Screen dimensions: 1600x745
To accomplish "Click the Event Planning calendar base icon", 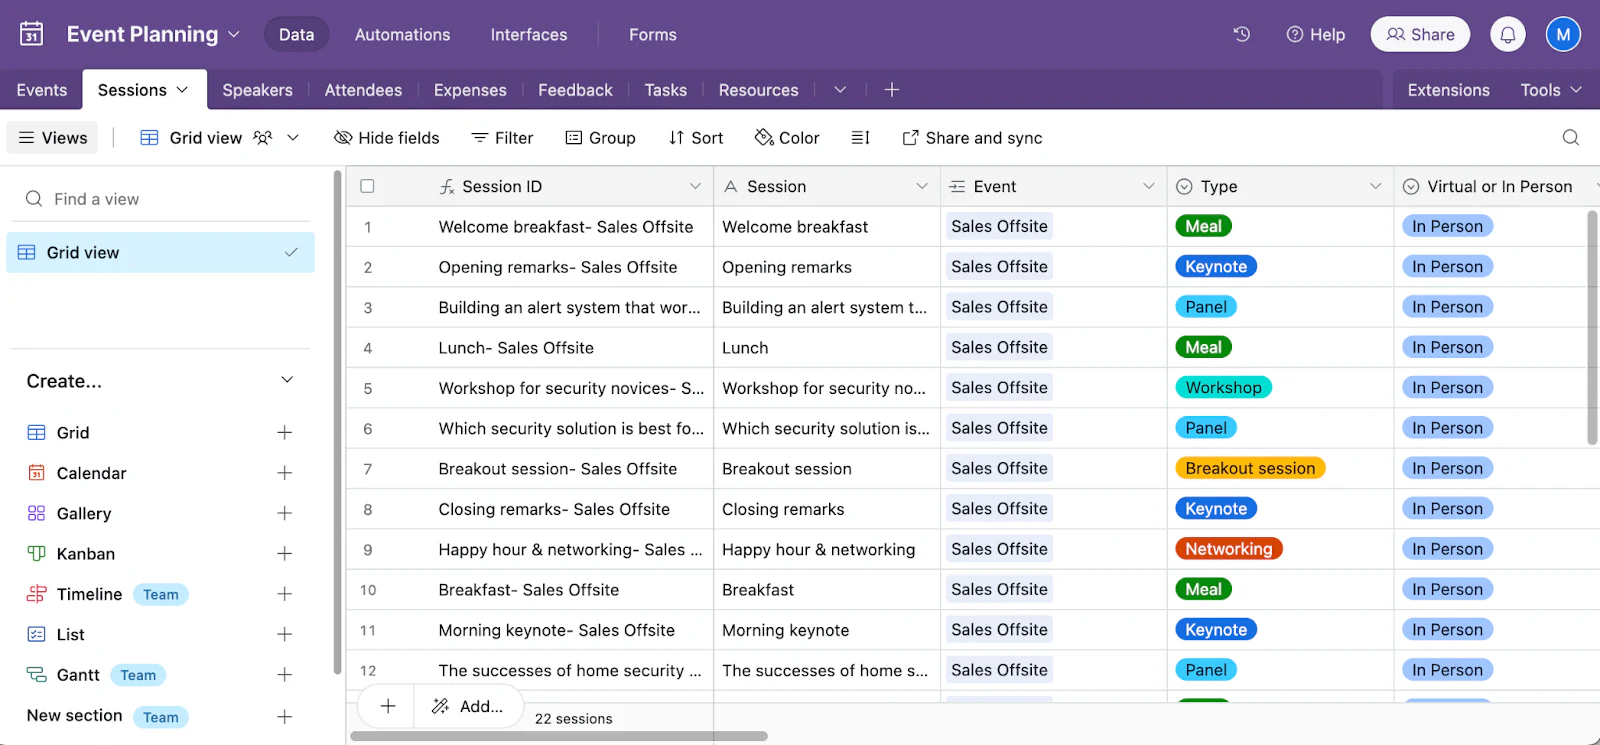I will click(32, 34).
